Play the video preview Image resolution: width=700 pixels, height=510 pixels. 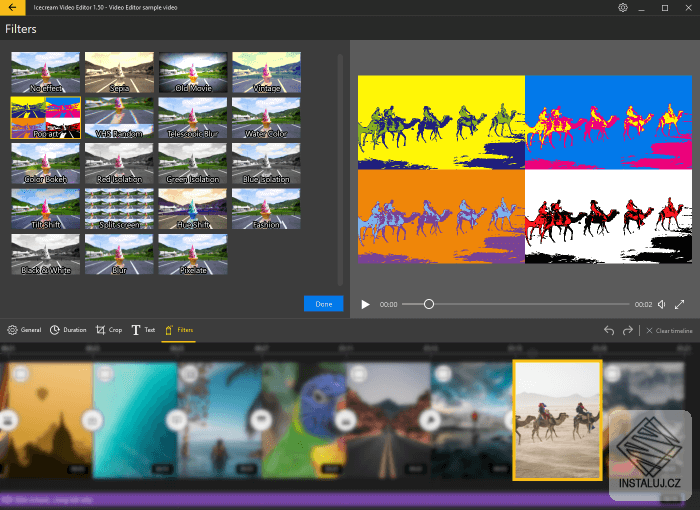click(366, 305)
